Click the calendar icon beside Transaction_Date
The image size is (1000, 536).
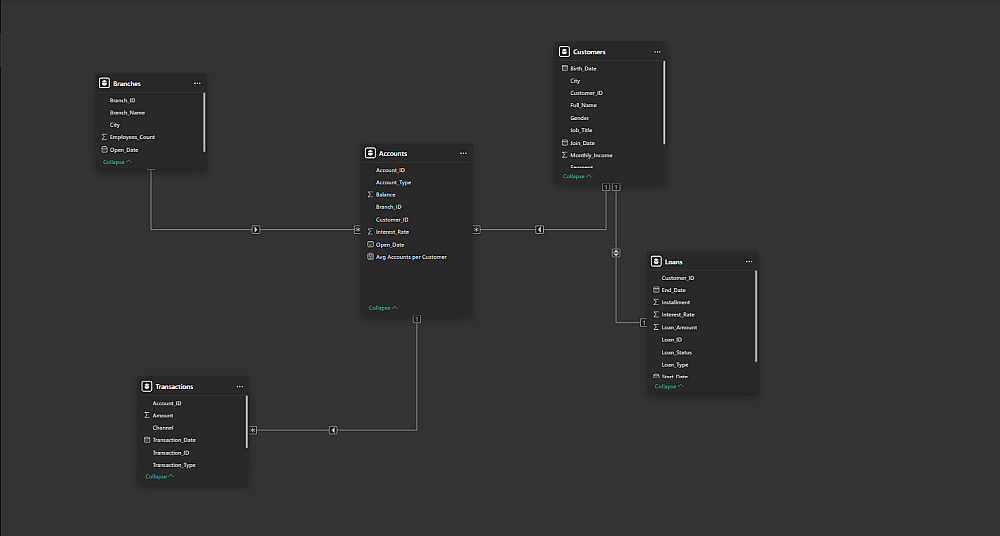(x=147, y=440)
